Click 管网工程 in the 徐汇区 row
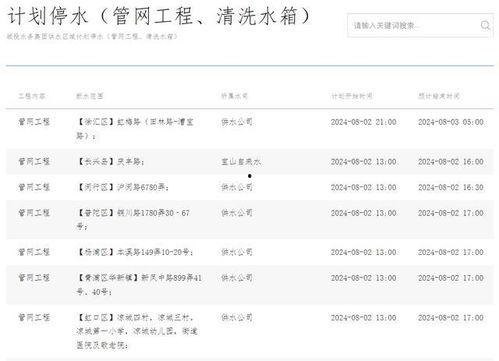The width and height of the screenshot is (499, 361). tap(34, 122)
